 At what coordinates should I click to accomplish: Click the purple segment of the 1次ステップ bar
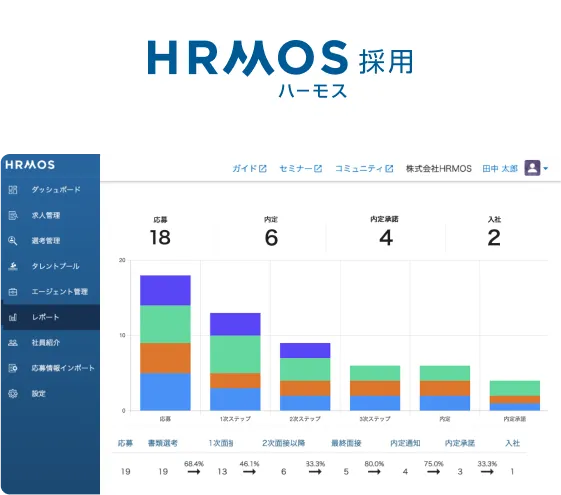(x=235, y=324)
